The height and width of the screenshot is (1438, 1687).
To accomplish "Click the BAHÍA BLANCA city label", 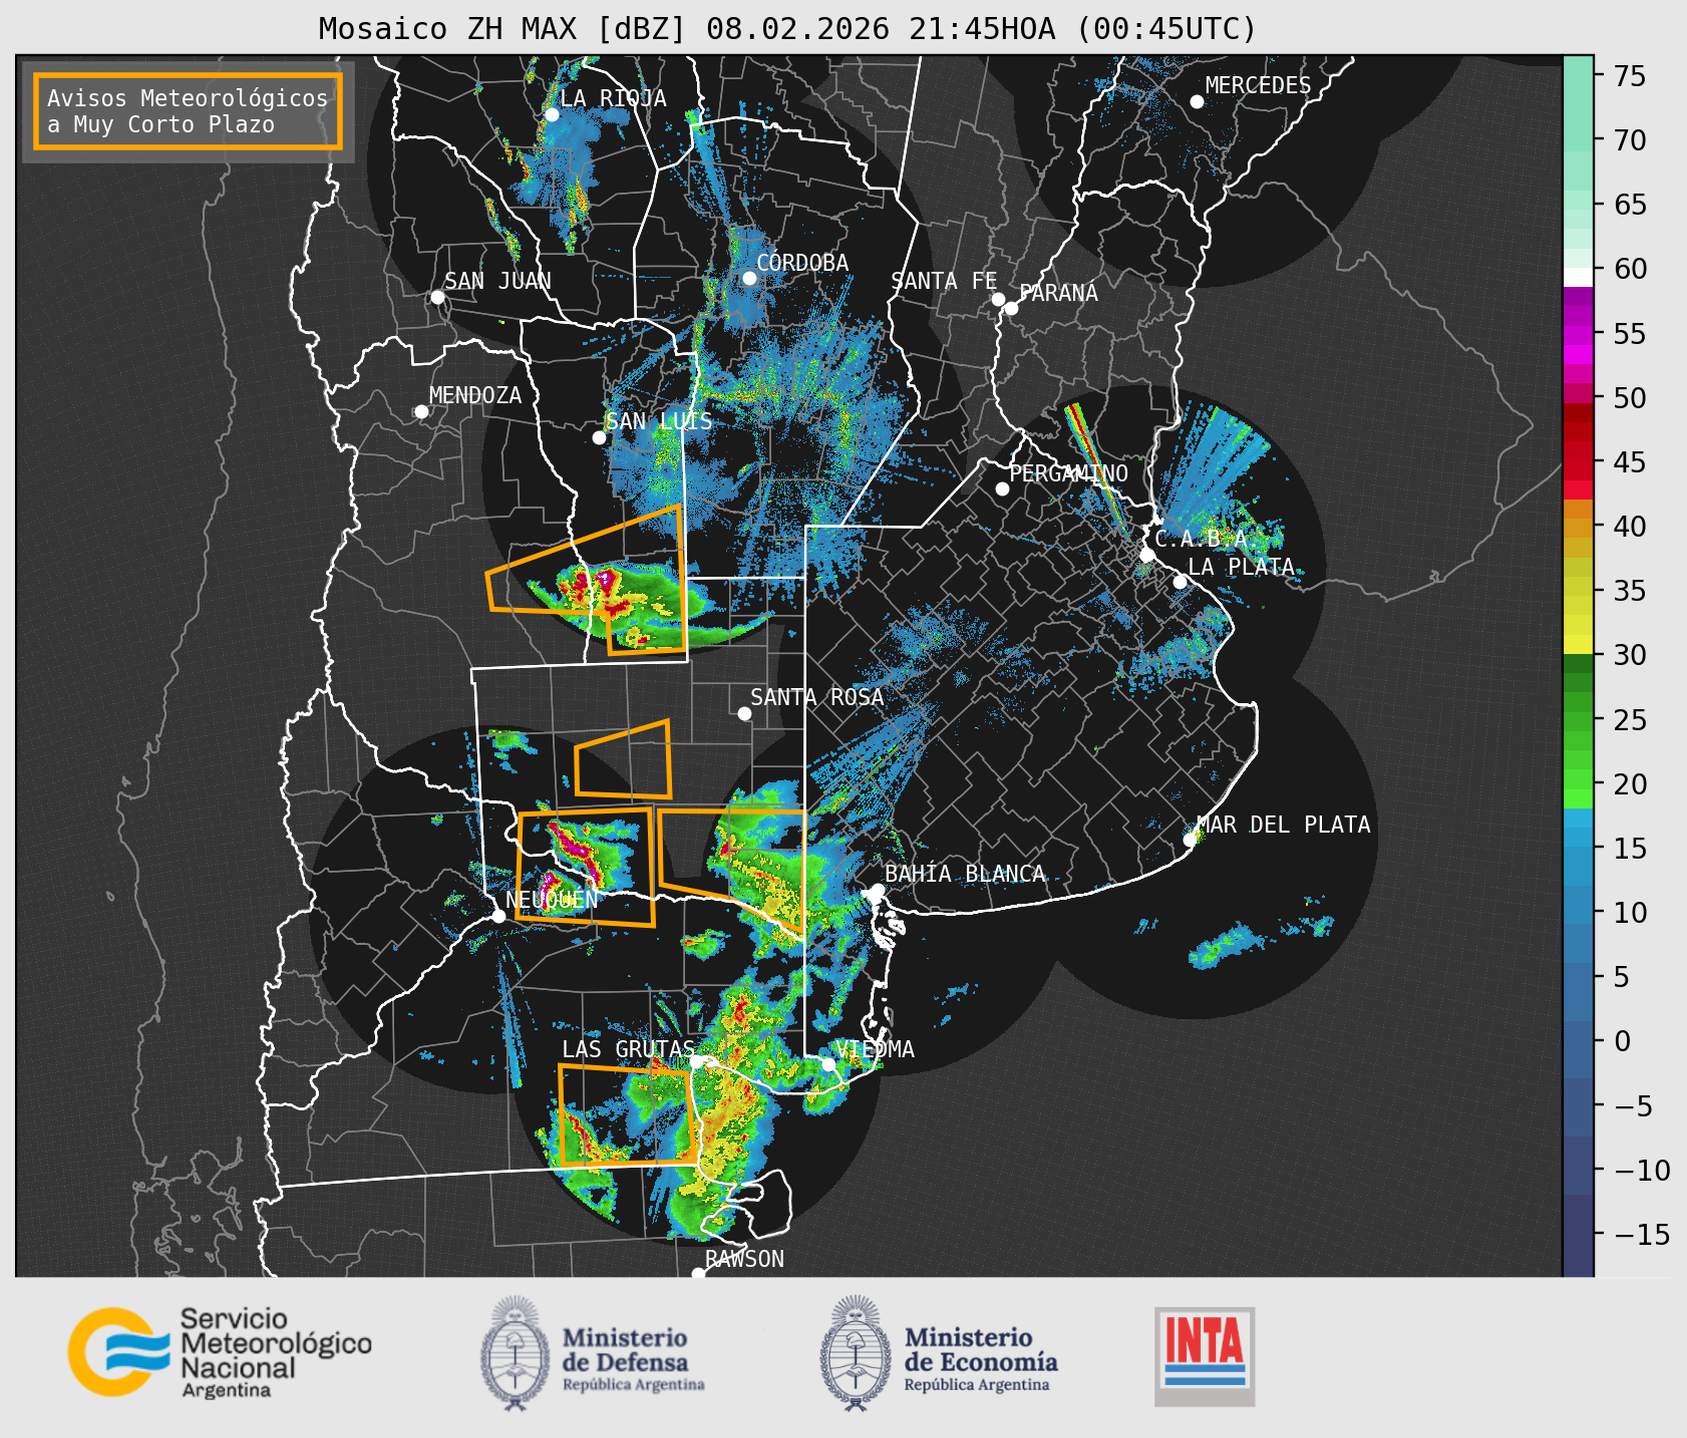I will 965,874.
